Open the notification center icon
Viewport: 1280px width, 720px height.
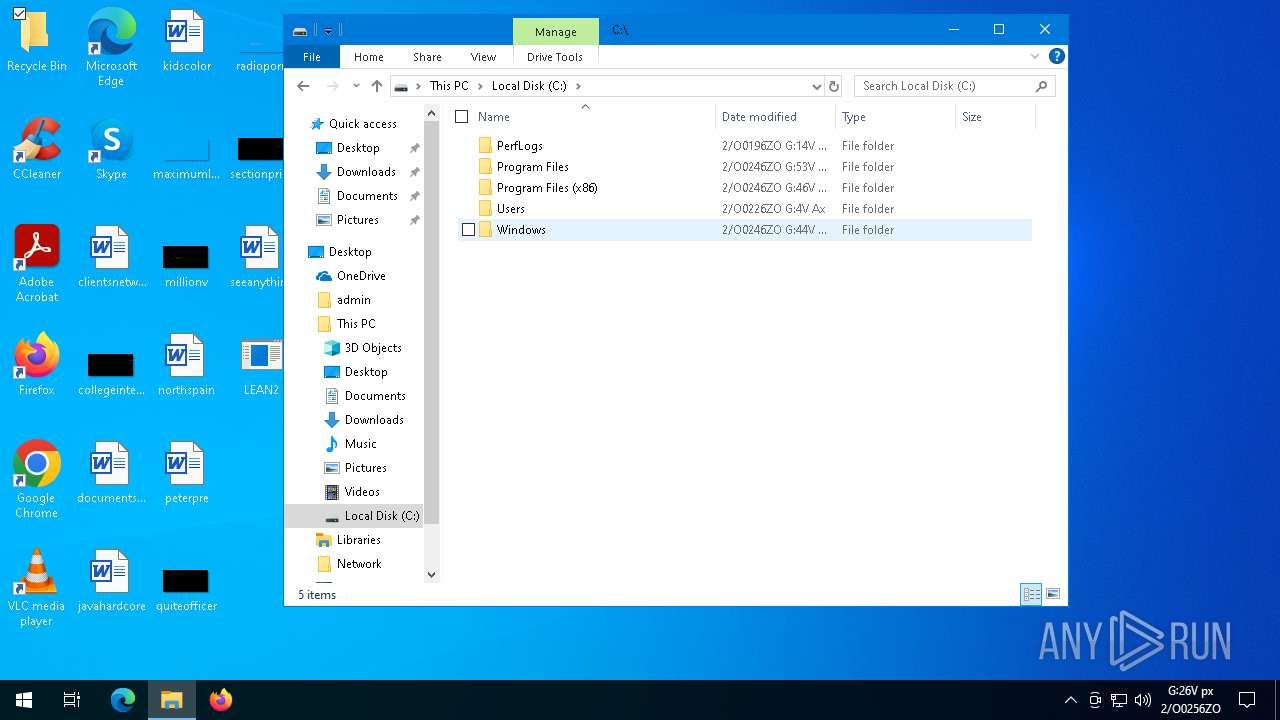(1247, 700)
